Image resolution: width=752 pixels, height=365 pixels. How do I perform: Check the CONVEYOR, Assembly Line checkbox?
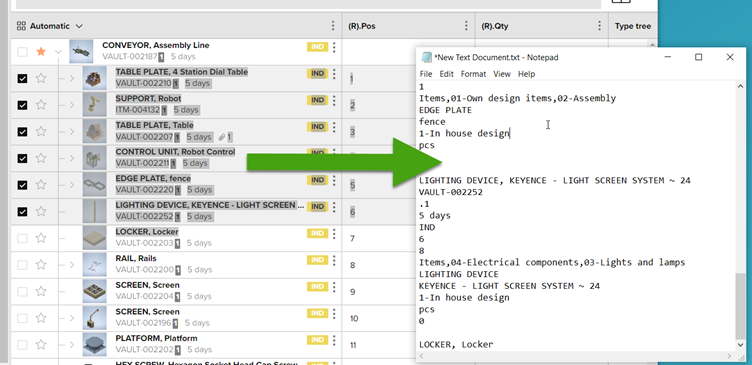[22, 52]
